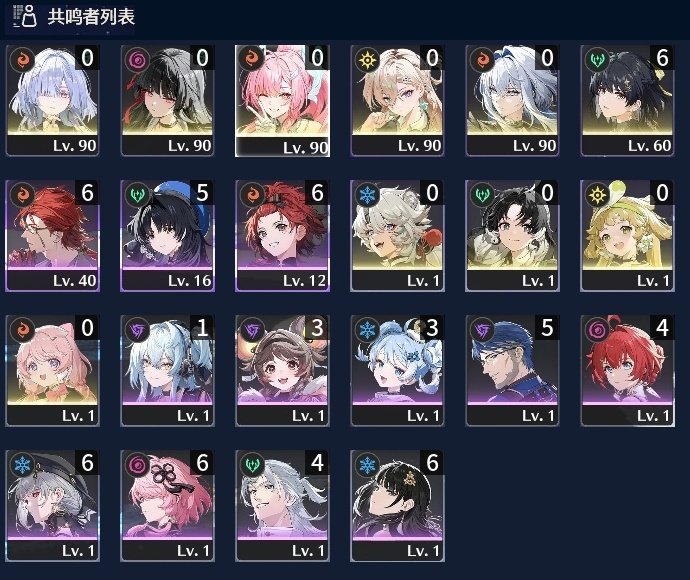Click the Fusion flame icon on the Lv. 40 card

pyautogui.click(x=22, y=195)
